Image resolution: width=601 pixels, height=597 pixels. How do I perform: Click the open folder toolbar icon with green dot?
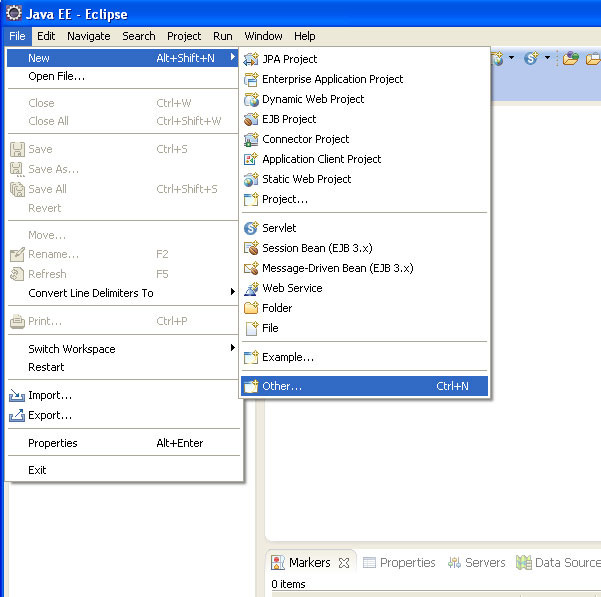point(570,58)
